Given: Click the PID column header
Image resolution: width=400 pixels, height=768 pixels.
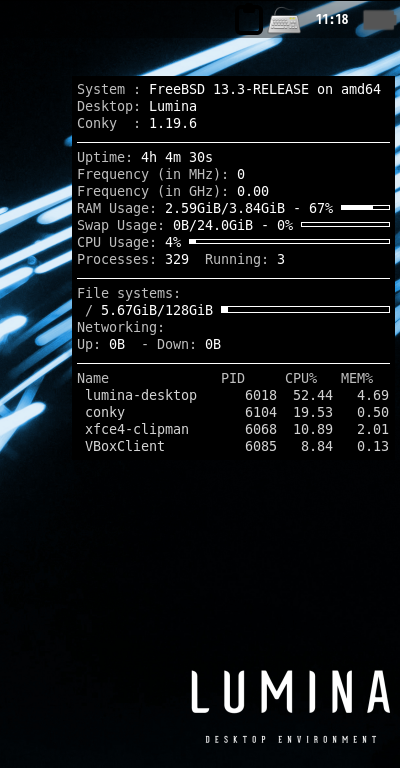Looking at the screenshot, I should click(x=233, y=379).
